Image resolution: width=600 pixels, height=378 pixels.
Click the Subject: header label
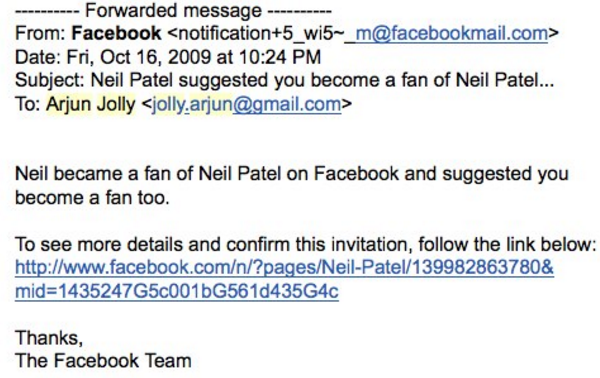(50, 81)
